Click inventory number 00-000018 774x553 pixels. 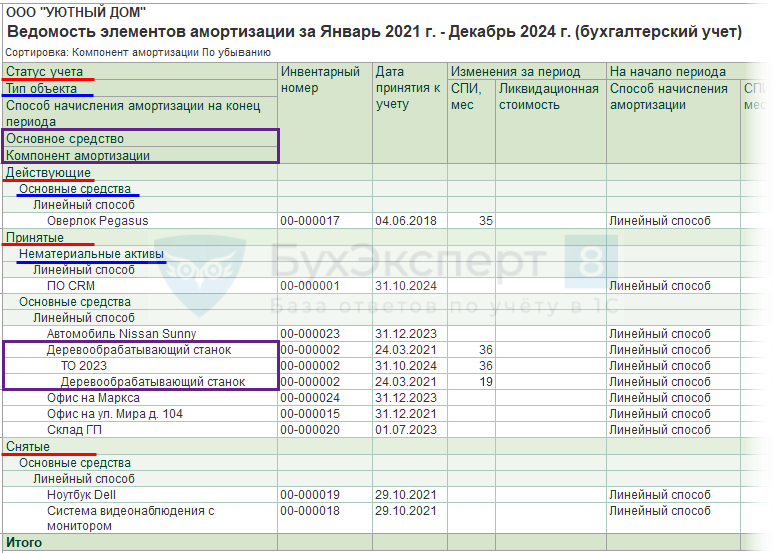(x=310, y=511)
